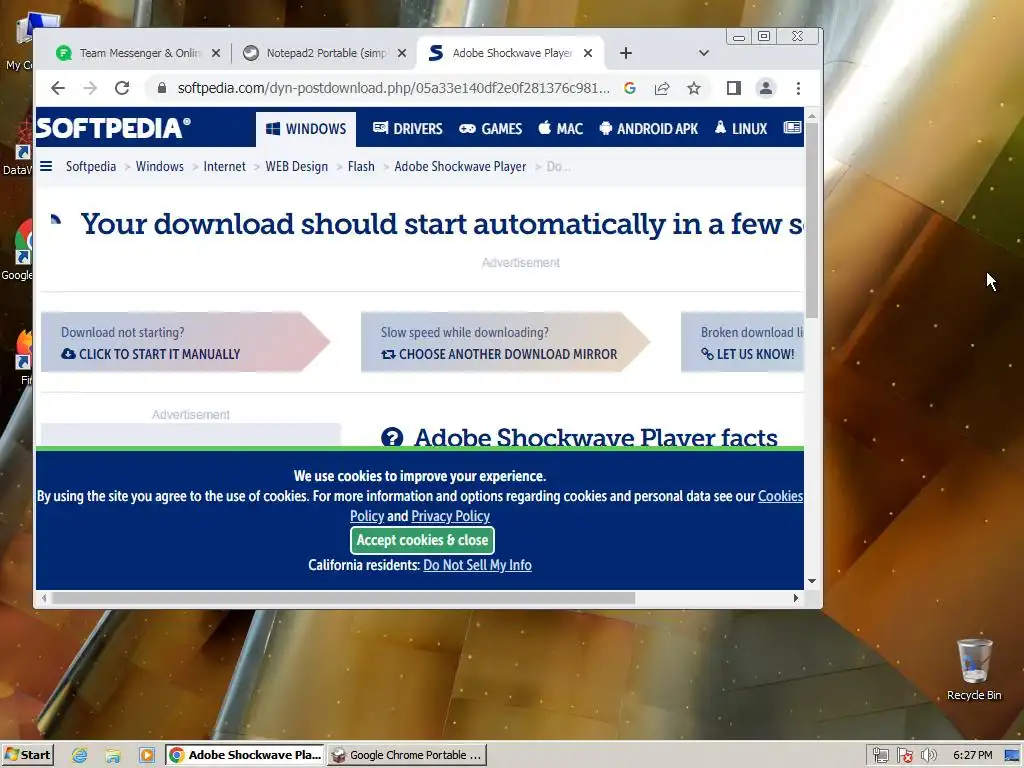Launch Internet Explorer from the quick launch
Image resolution: width=1024 pixels, height=768 pixels.
[x=80, y=756]
